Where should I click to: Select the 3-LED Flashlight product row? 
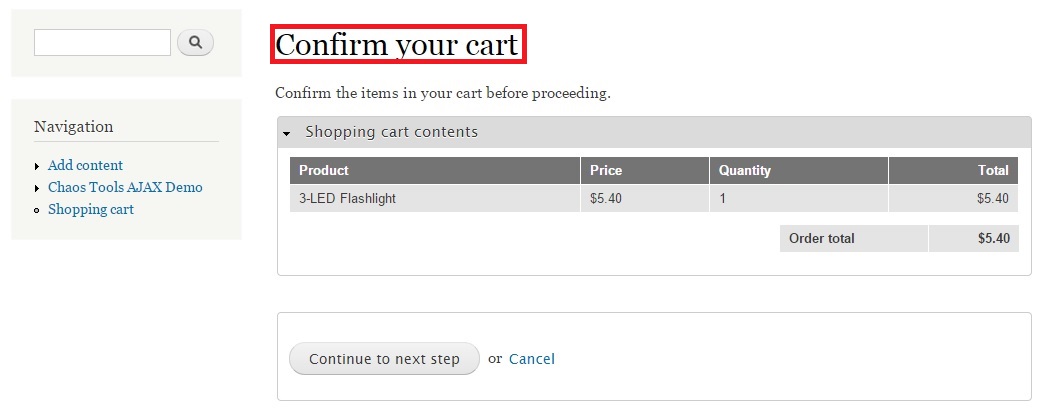654,198
